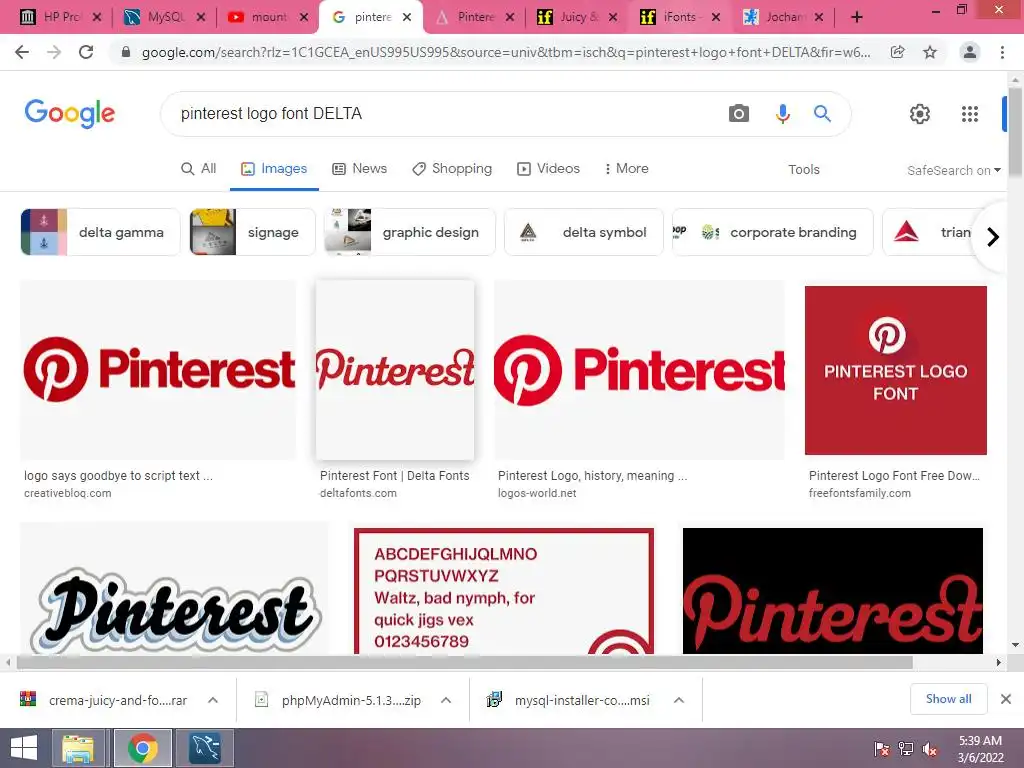
Task: Open the black-background Pinterest script thumbnail
Action: (833, 591)
